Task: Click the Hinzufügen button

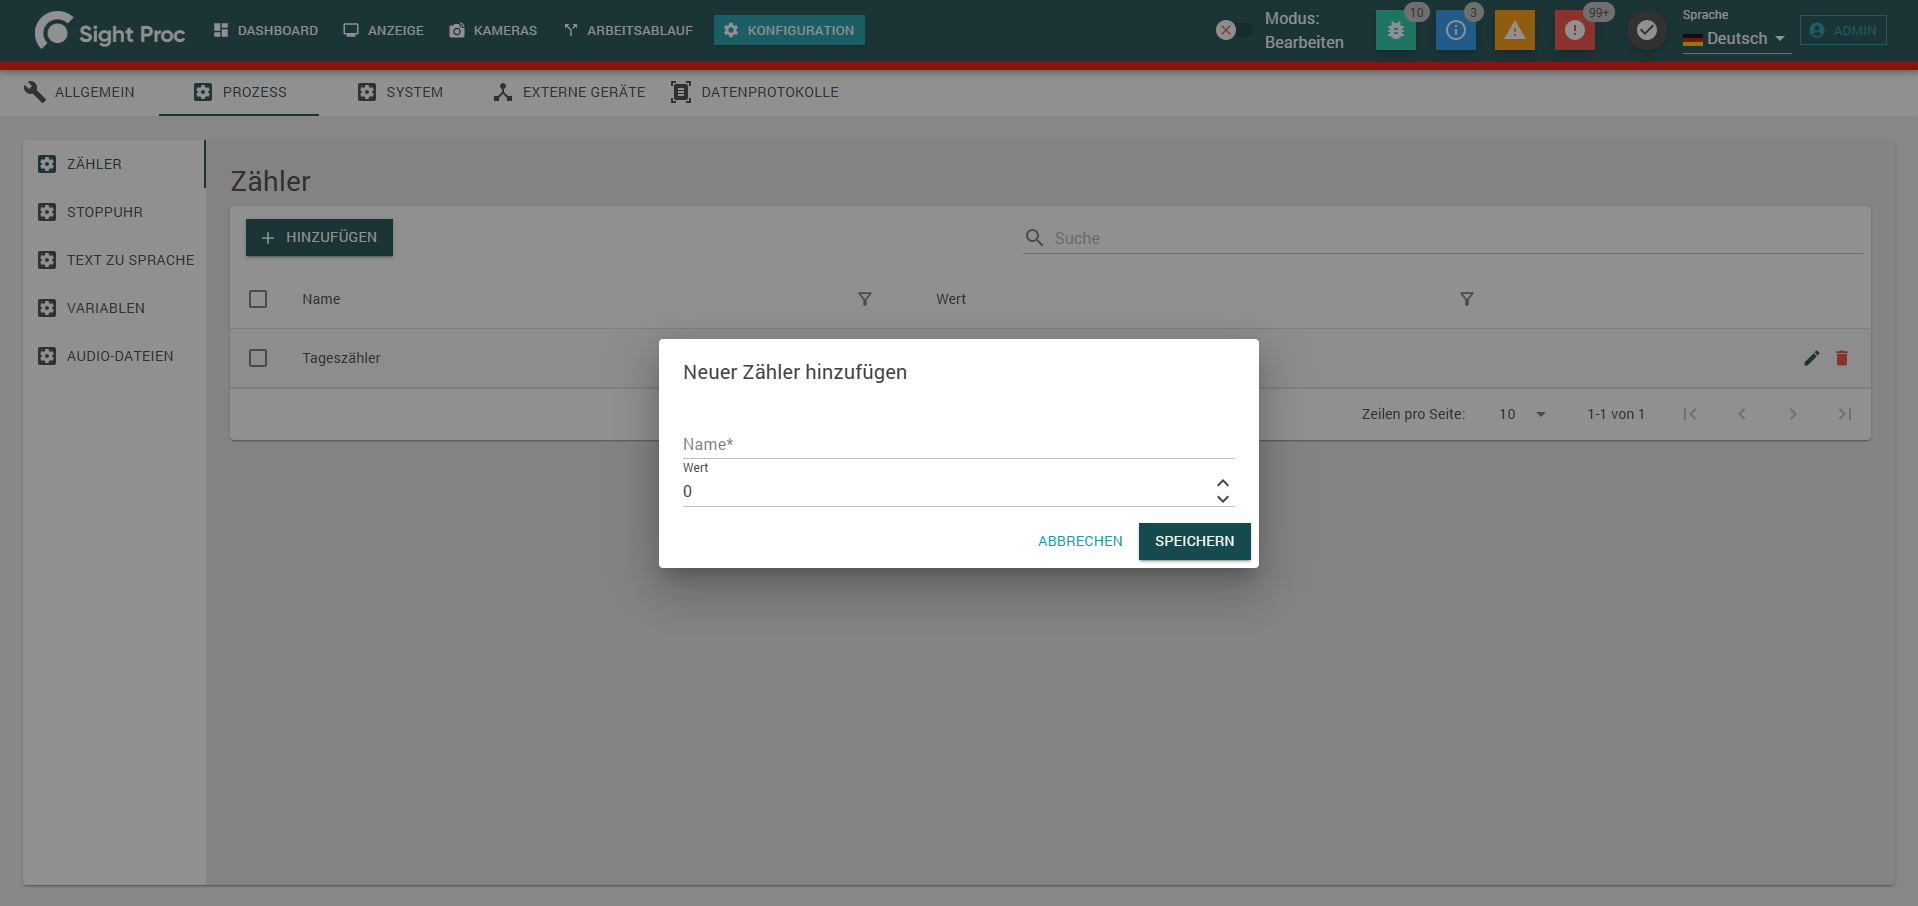Action: click(x=319, y=237)
